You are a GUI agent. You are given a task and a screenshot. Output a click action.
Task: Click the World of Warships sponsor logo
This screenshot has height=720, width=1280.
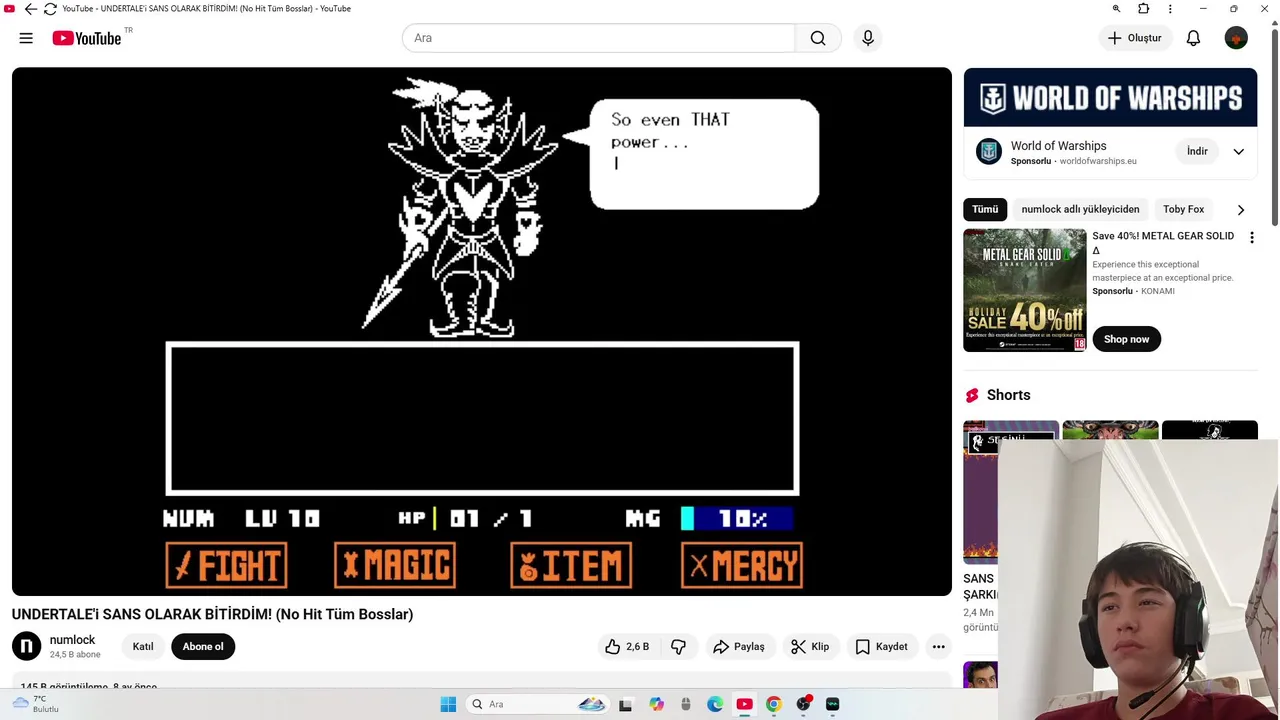click(x=989, y=152)
